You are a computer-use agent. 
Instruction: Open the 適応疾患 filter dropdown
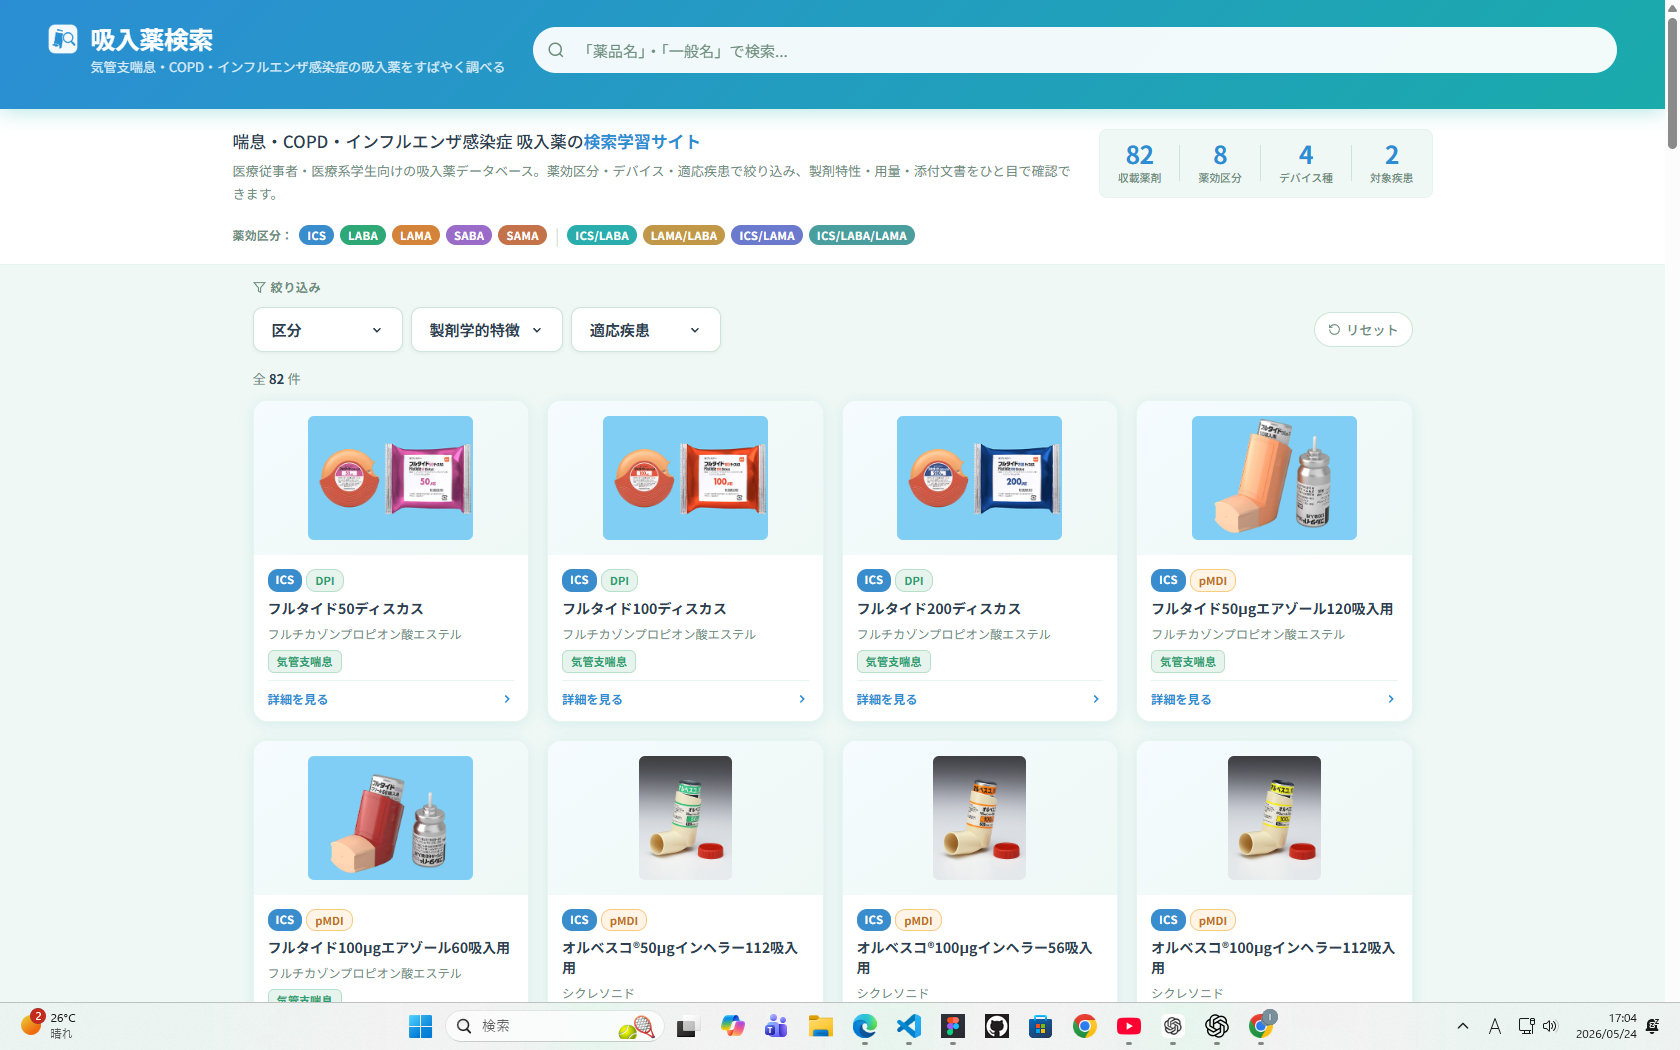pyautogui.click(x=646, y=330)
